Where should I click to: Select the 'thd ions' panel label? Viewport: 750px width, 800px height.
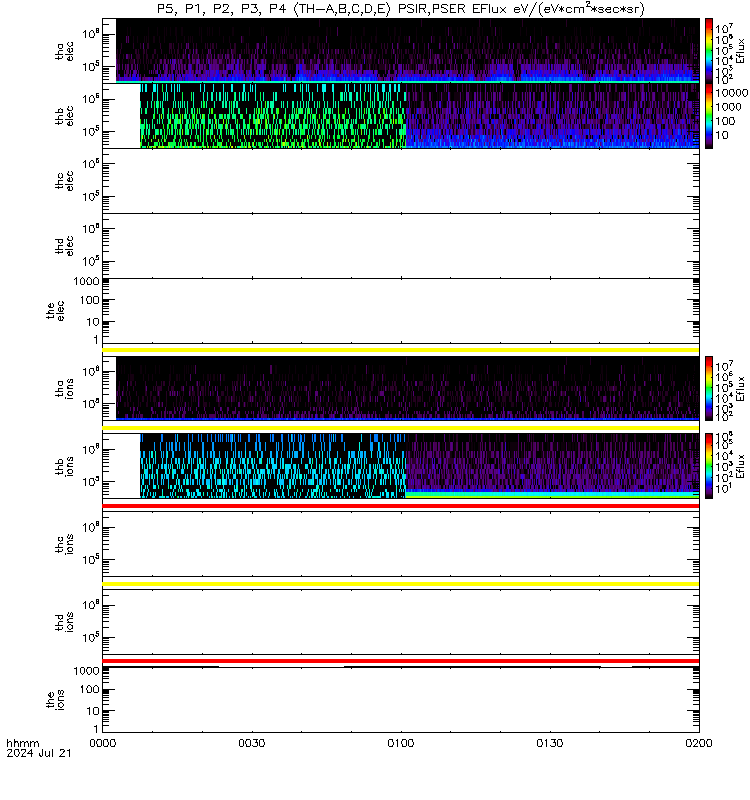(x=64, y=622)
